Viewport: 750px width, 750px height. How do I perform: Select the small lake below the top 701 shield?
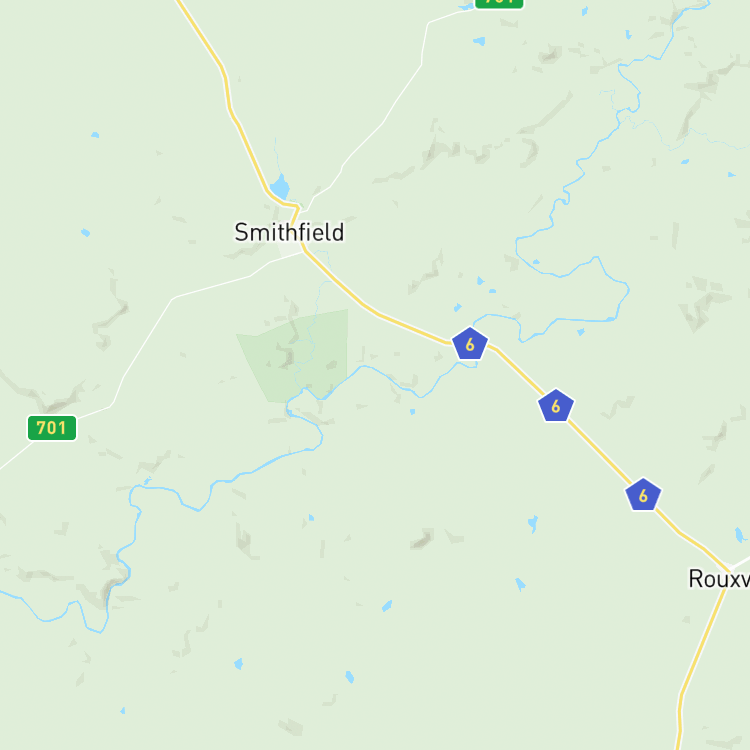[x=479, y=41]
